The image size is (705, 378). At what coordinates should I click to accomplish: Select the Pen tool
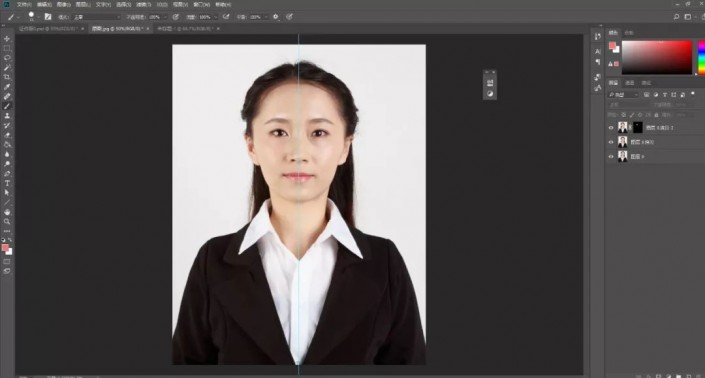pyautogui.click(x=7, y=173)
